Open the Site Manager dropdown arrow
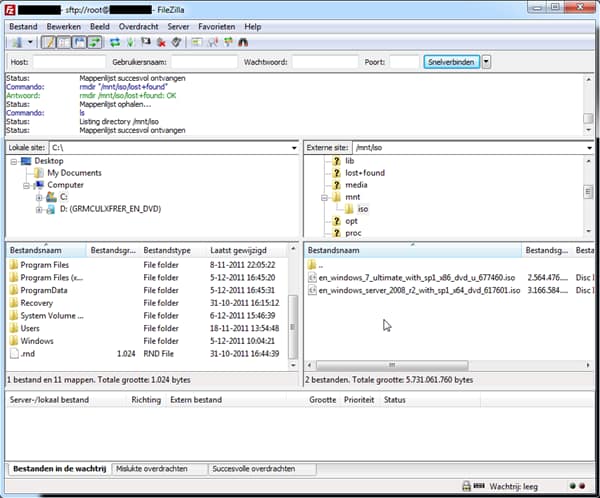This screenshot has height=498, width=600. (30, 42)
